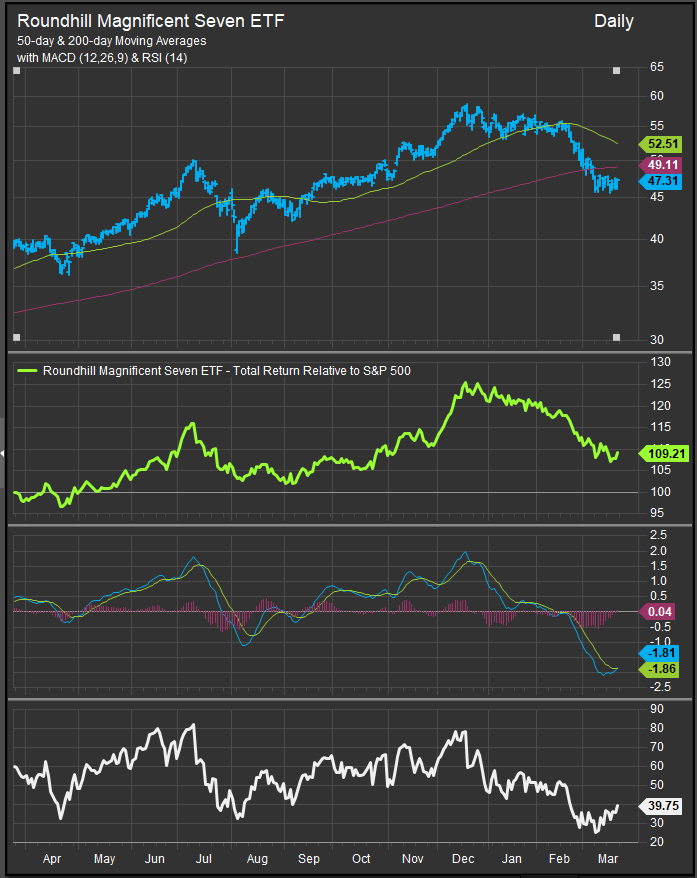Click the 120 label on the relative return axis
This screenshot has height=878, width=697.
click(x=661, y=406)
